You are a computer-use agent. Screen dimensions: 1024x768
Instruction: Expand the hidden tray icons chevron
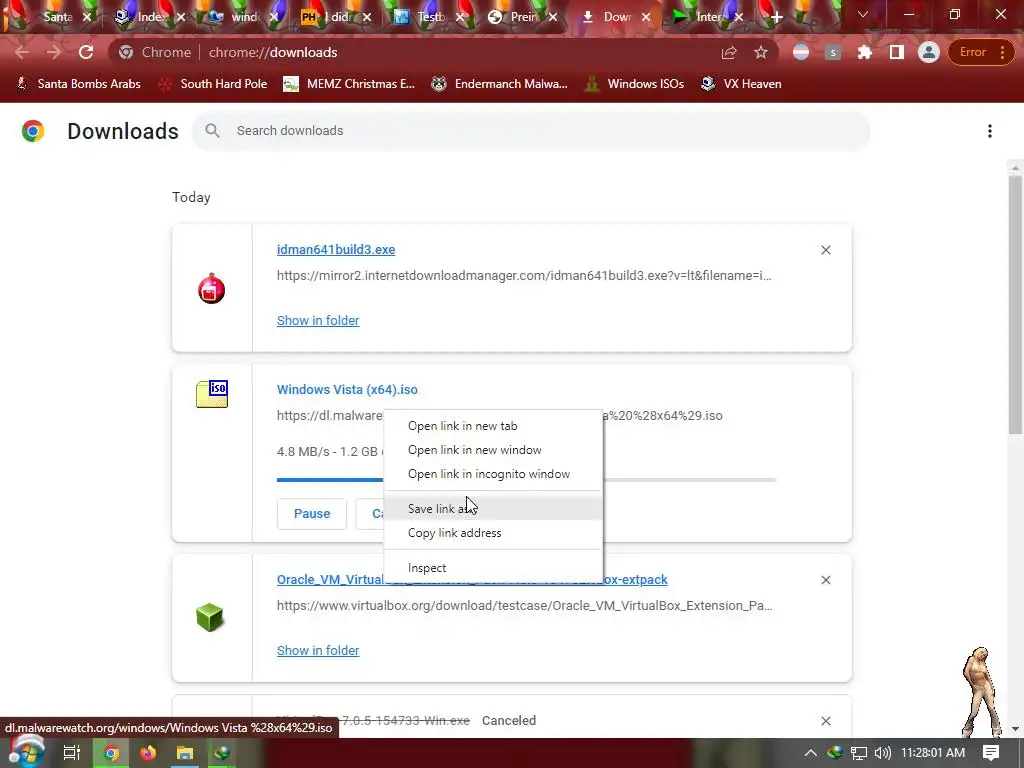coord(810,753)
